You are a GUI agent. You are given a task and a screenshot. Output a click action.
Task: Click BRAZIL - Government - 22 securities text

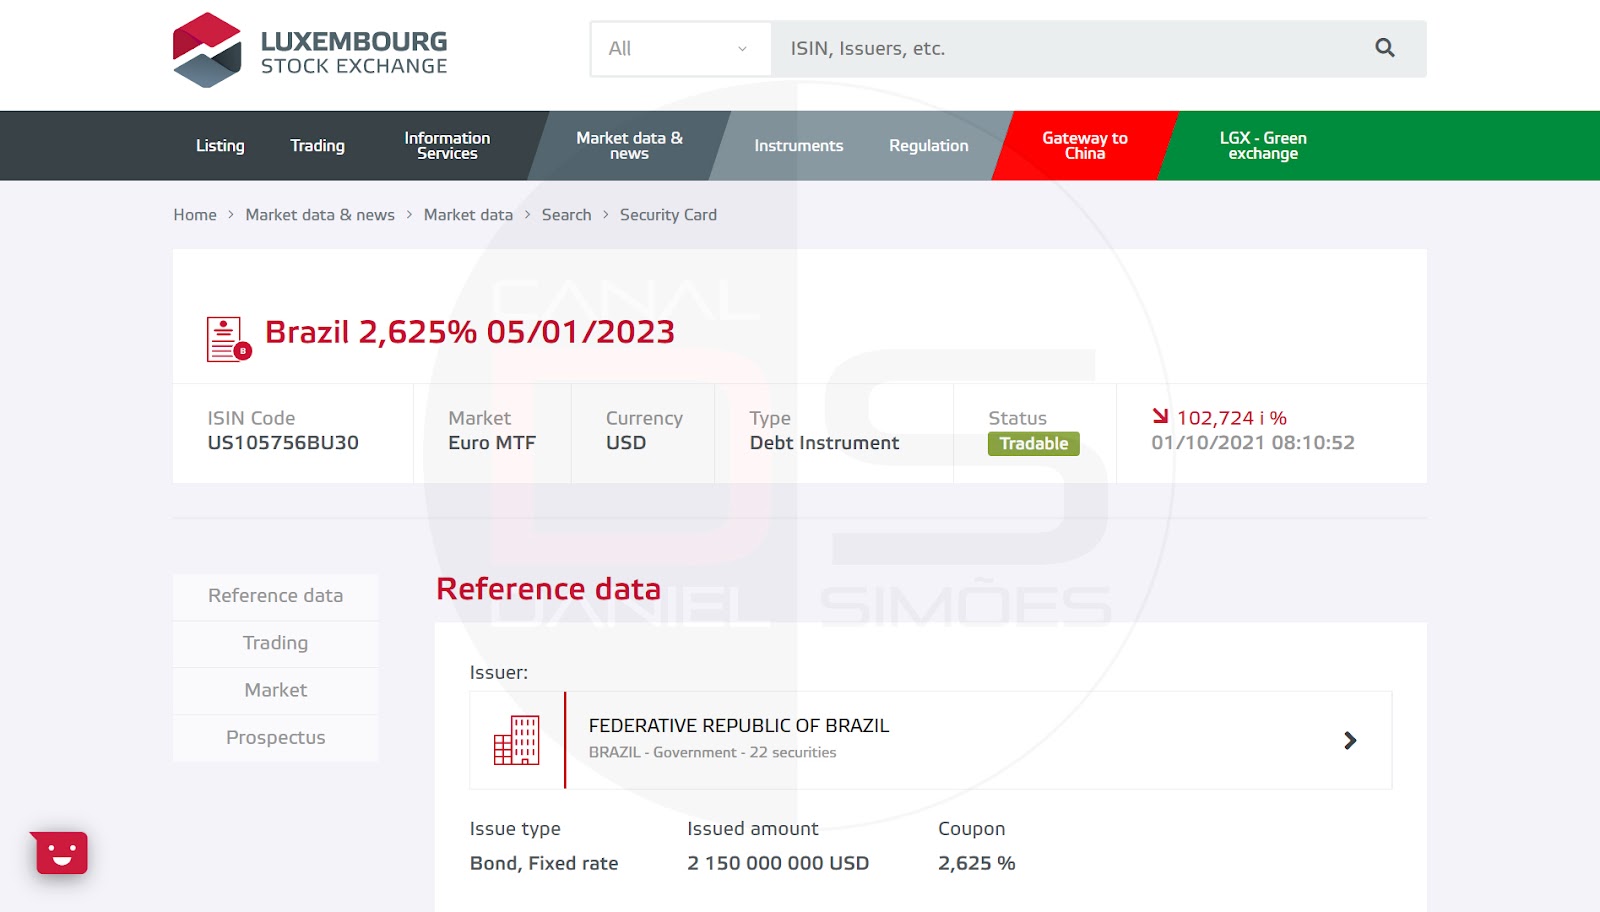click(712, 753)
